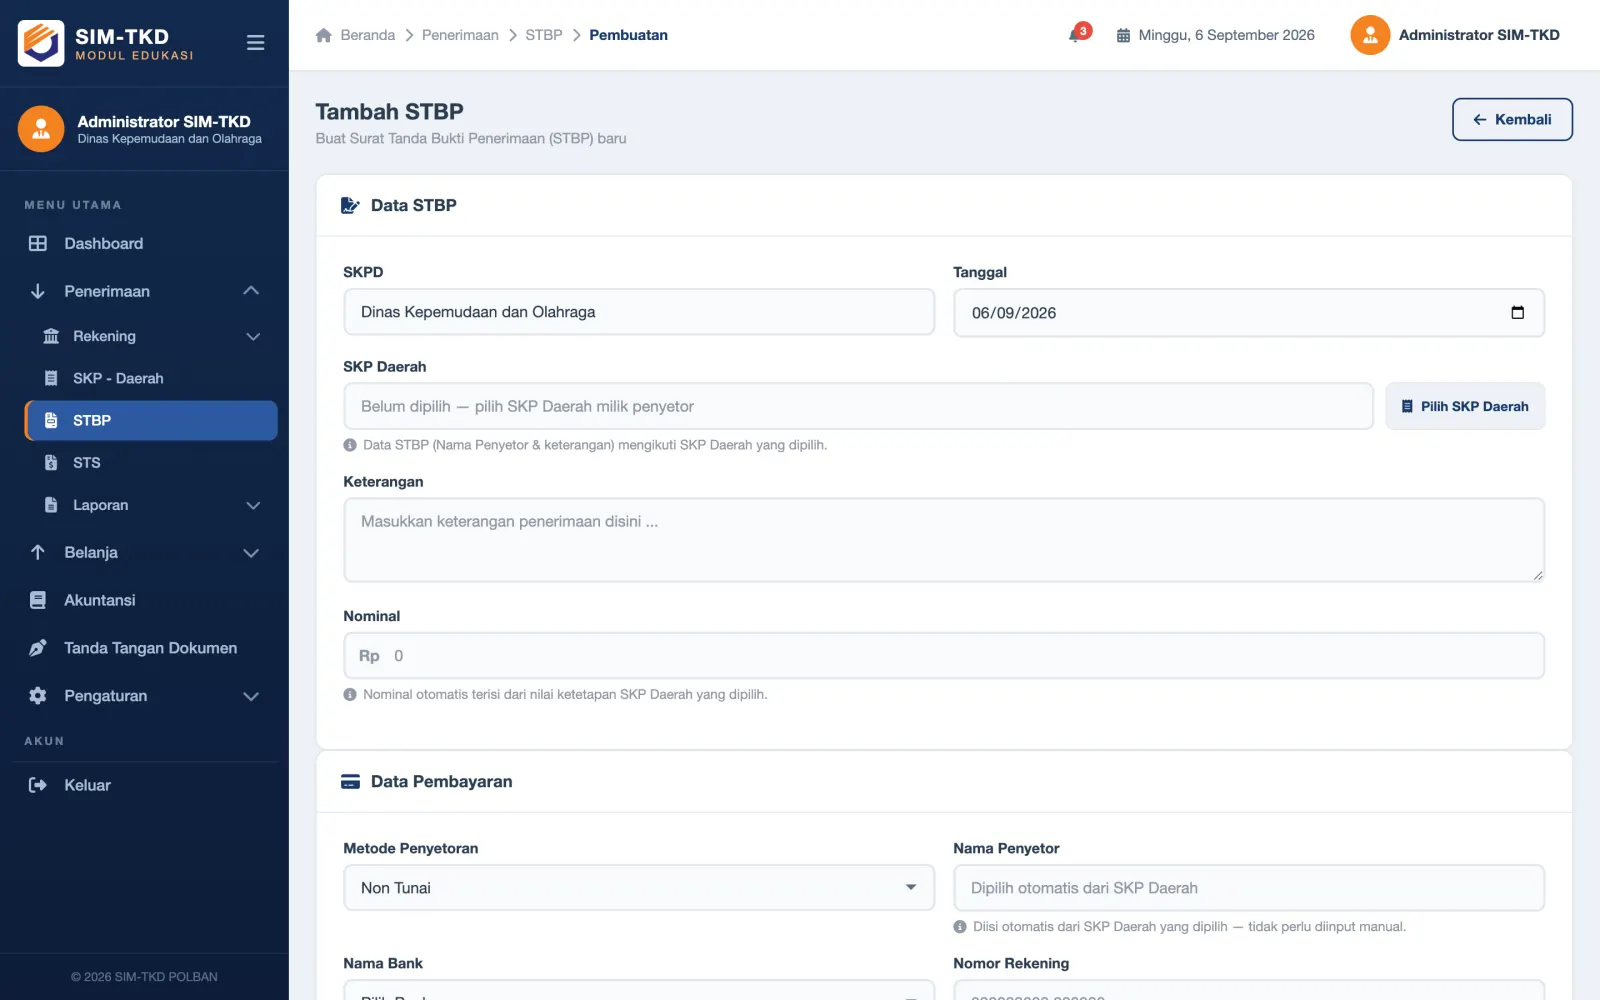1600x1000 pixels.
Task: Open the notification bell with badge 3
Action: click(1079, 33)
